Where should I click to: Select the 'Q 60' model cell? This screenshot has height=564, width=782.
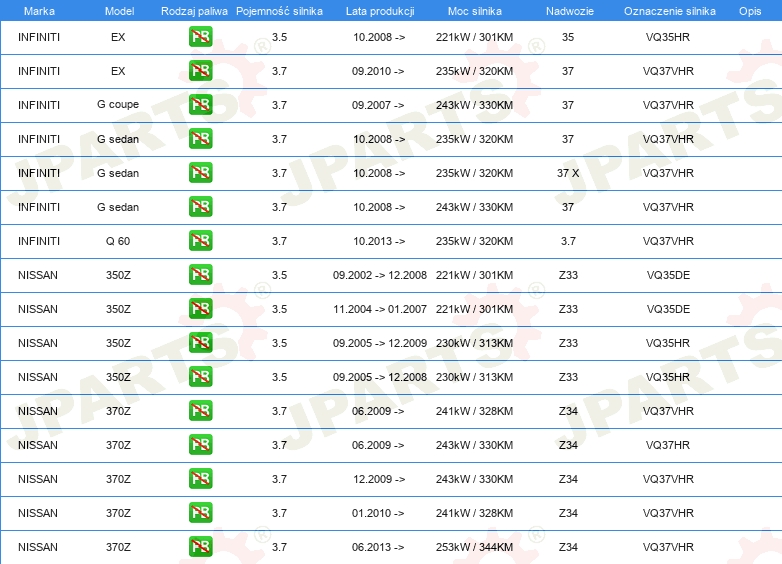[118, 241]
